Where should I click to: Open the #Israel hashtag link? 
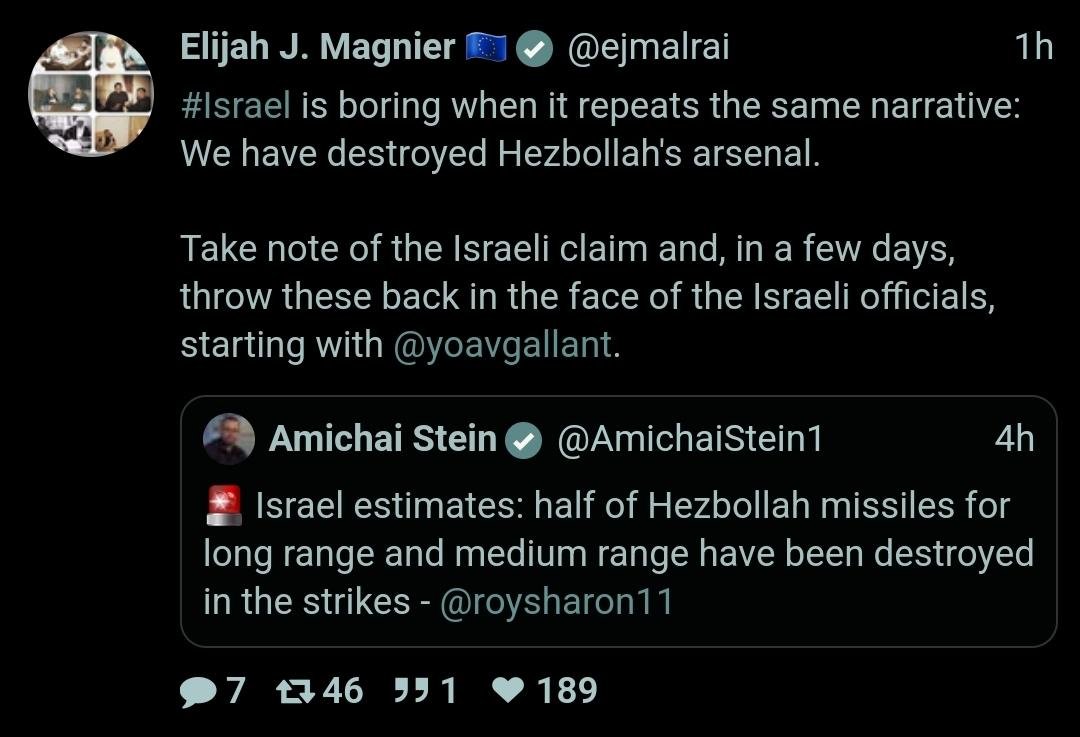235,106
